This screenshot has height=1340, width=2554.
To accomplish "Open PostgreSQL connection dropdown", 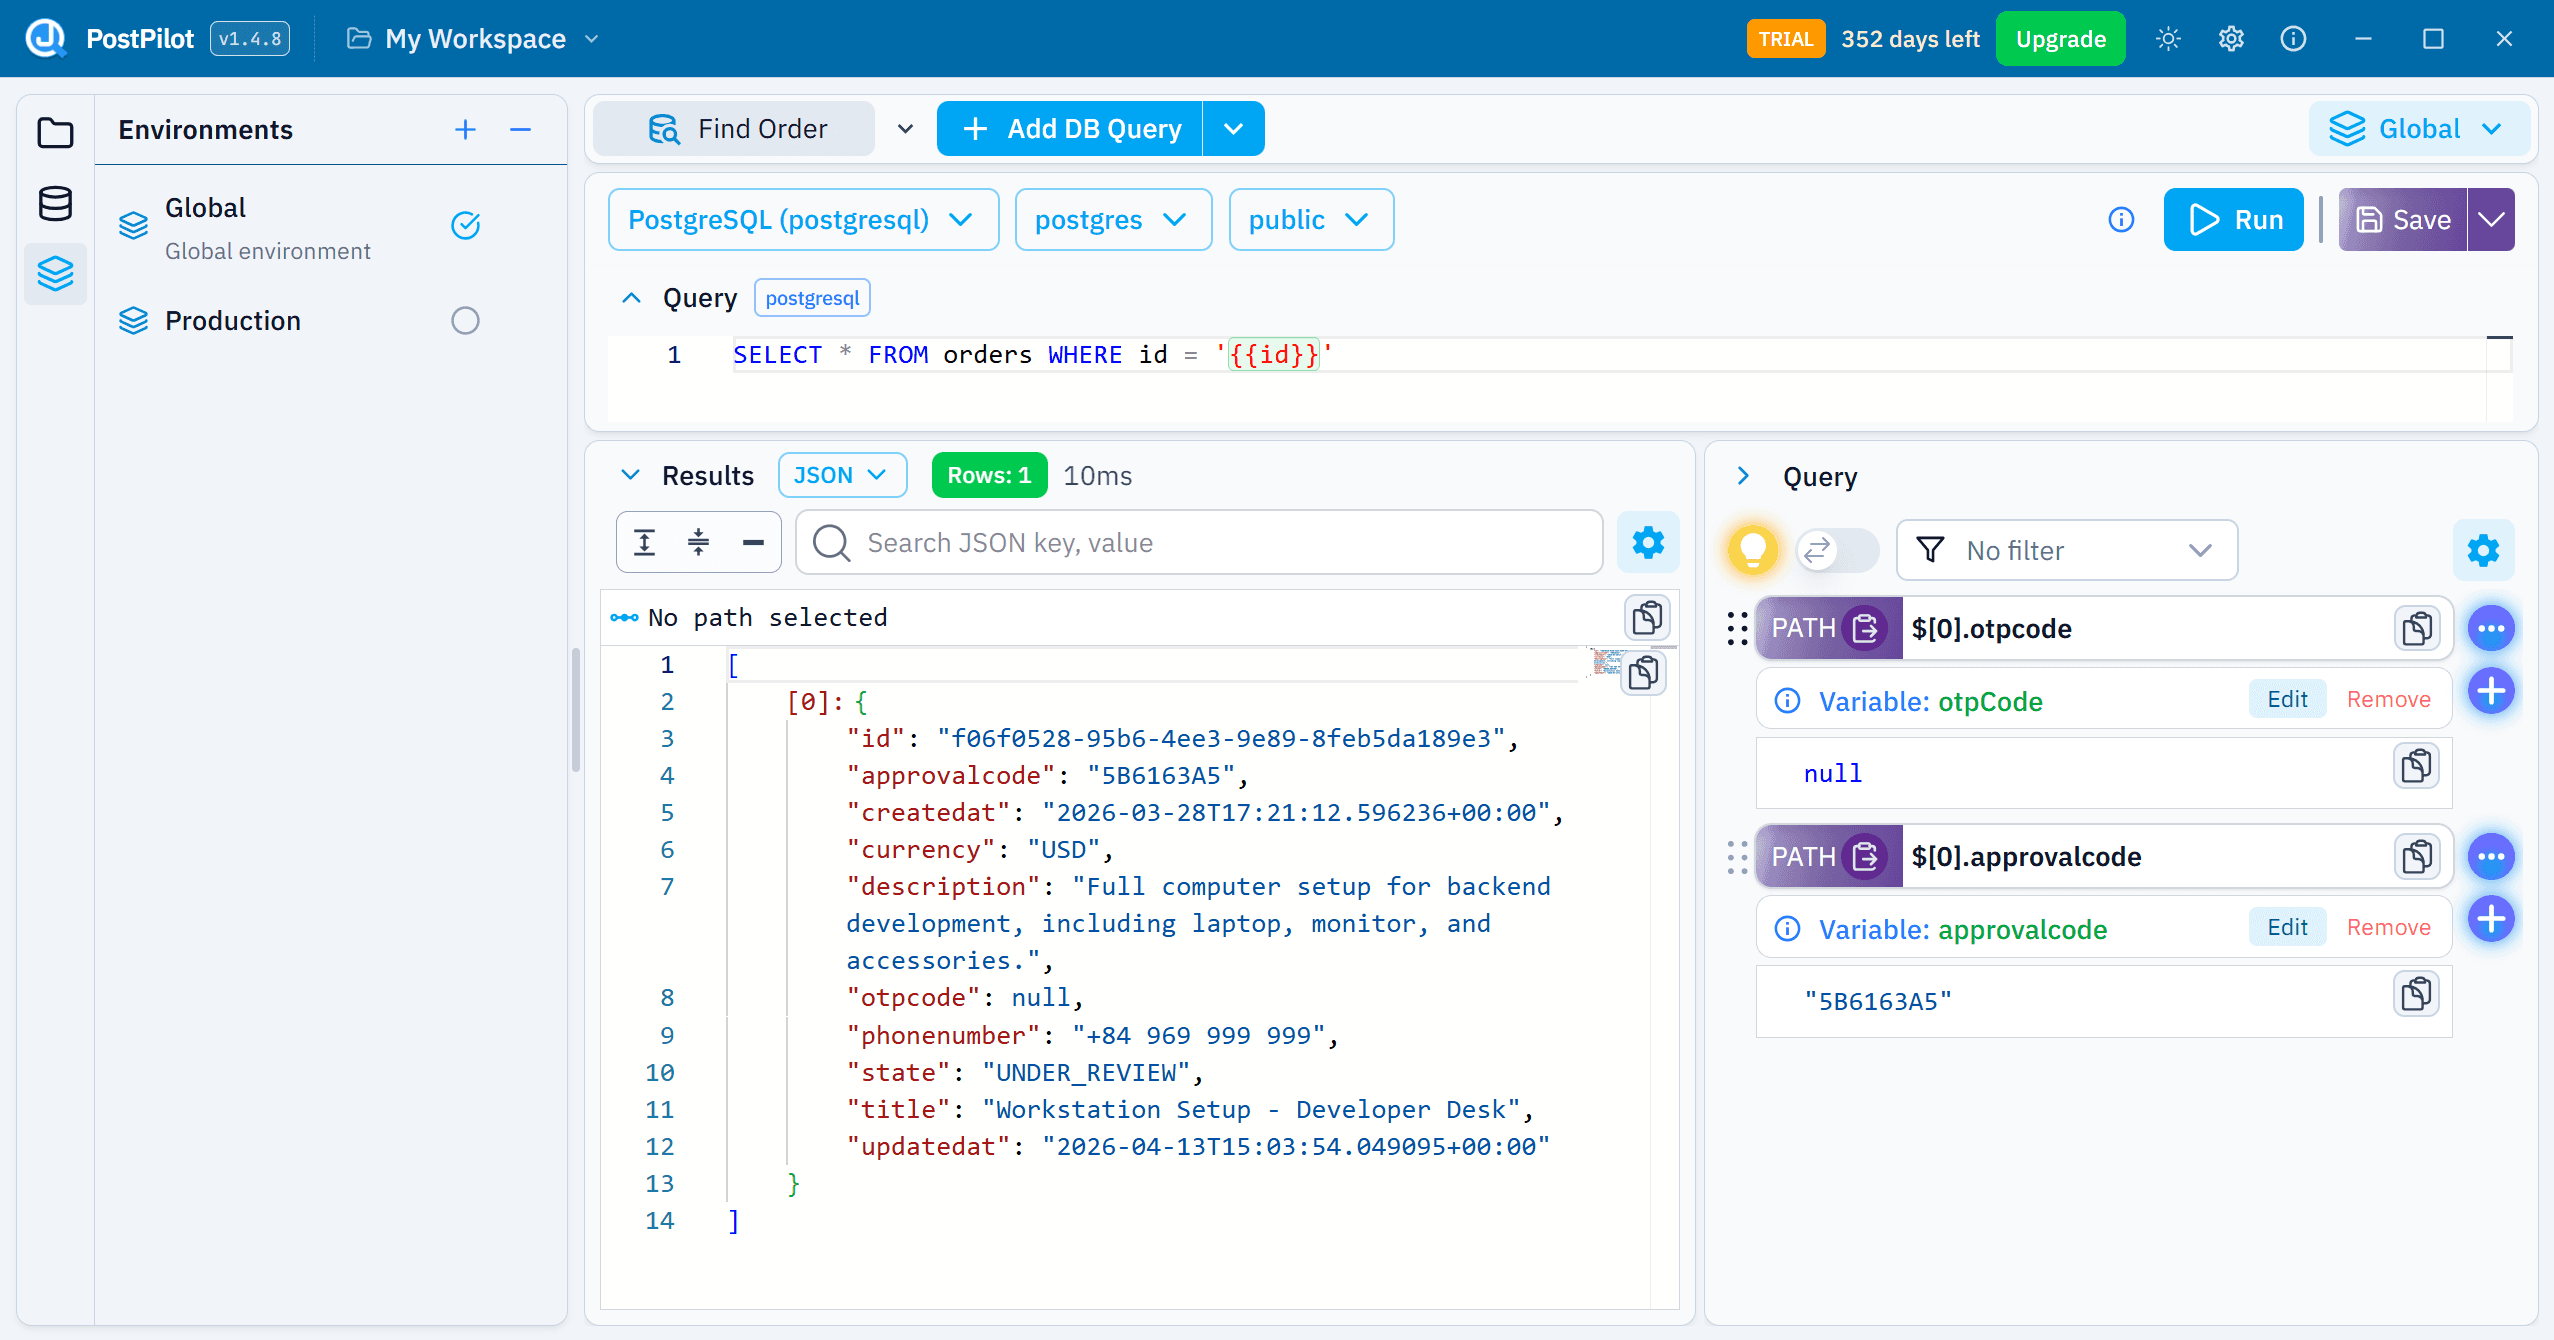I will point(803,220).
